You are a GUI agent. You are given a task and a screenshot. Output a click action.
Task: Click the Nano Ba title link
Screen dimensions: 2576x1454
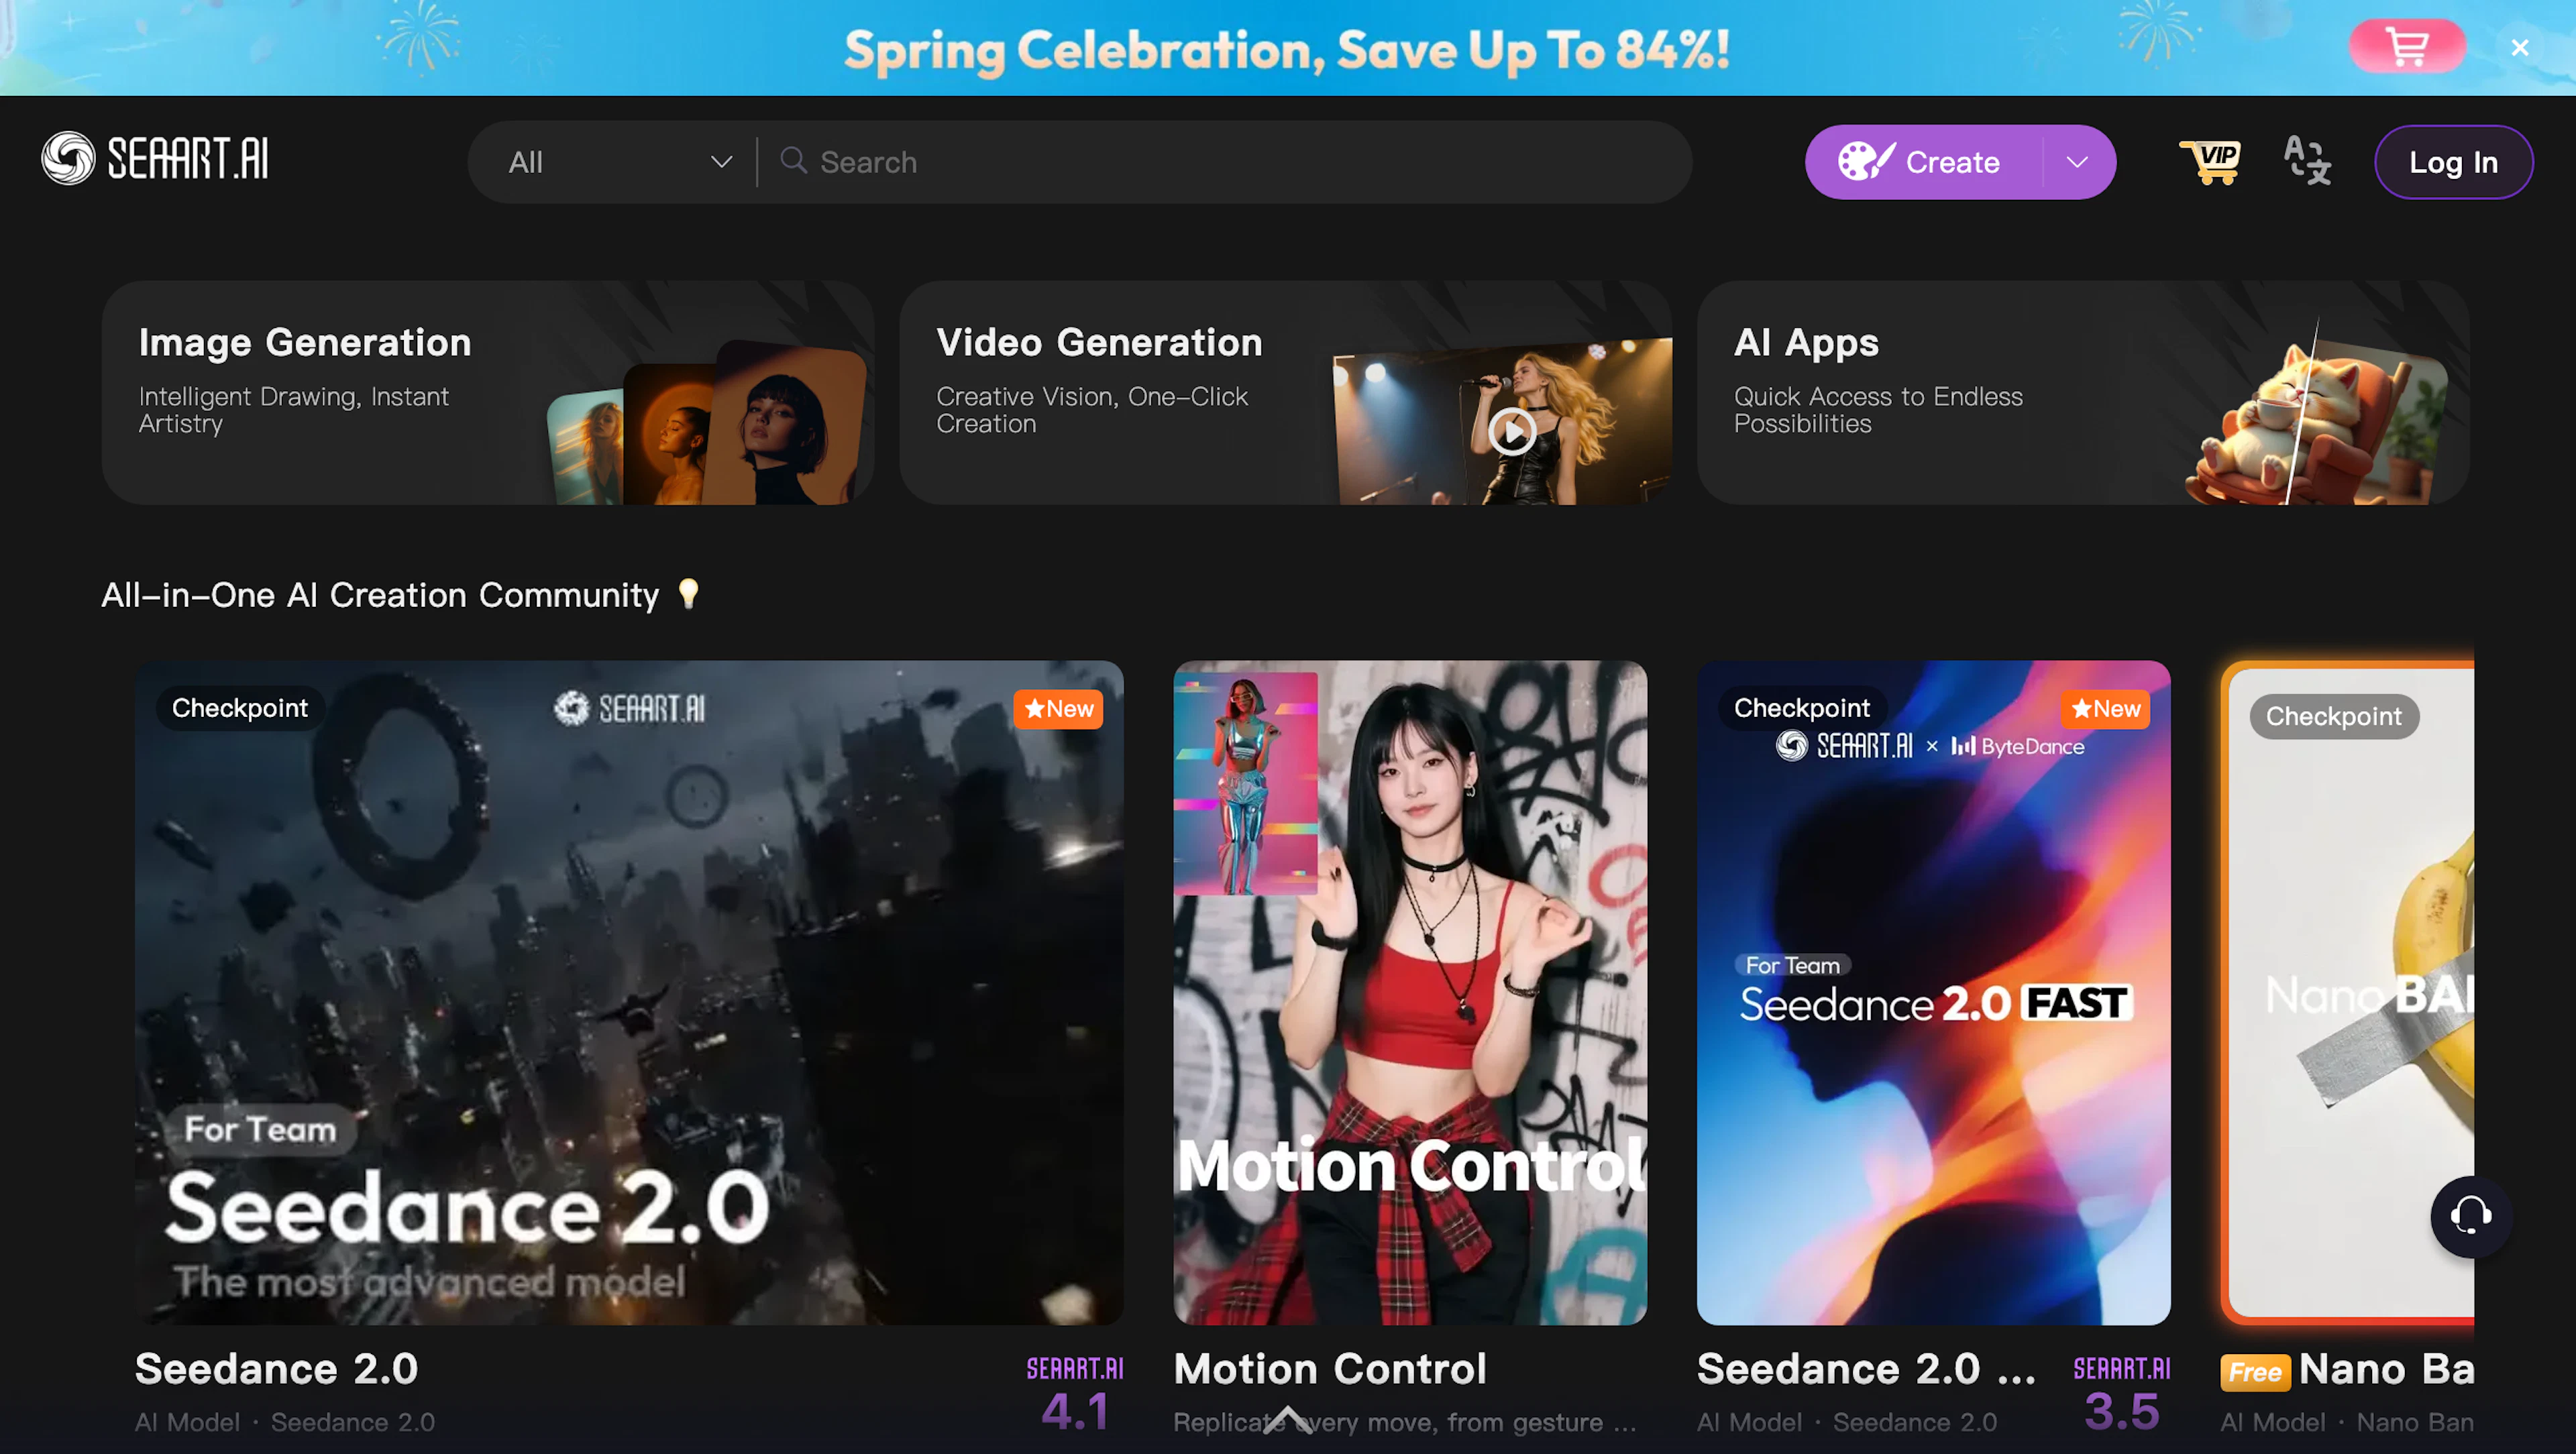tap(2387, 1369)
